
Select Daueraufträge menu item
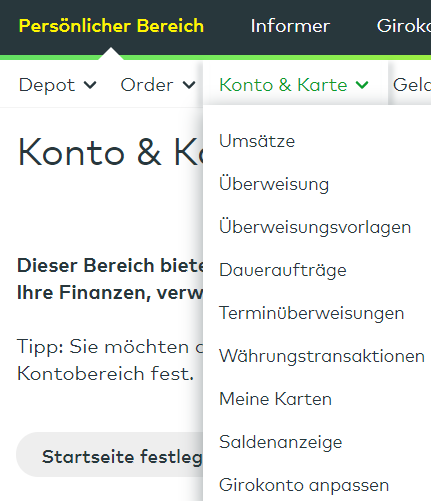(283, 270)
